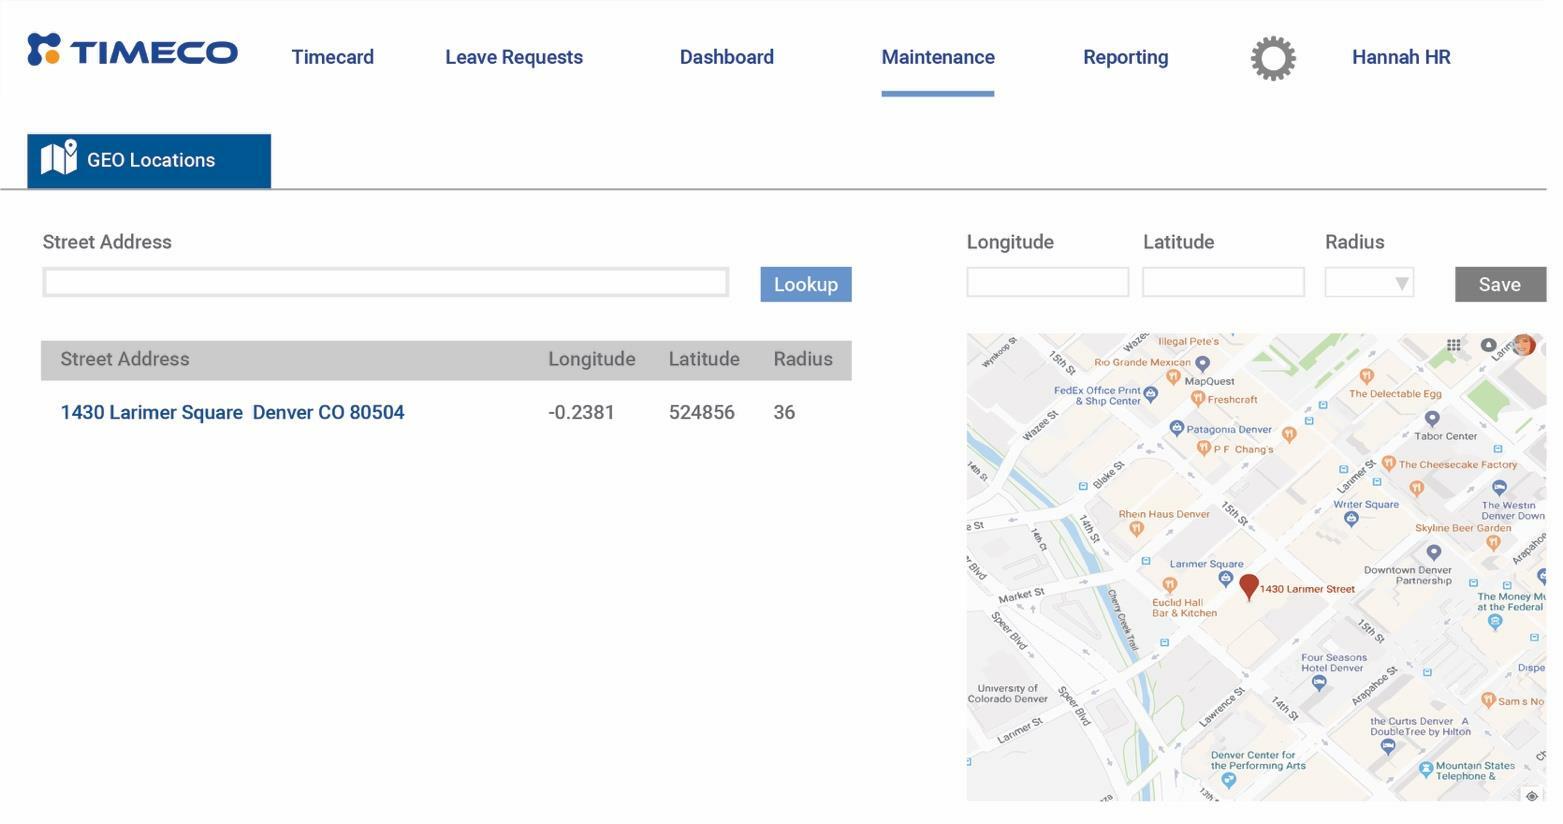Click the TIMECO logo
Viewport: 1563px width, 824px height.
(131, 50)
